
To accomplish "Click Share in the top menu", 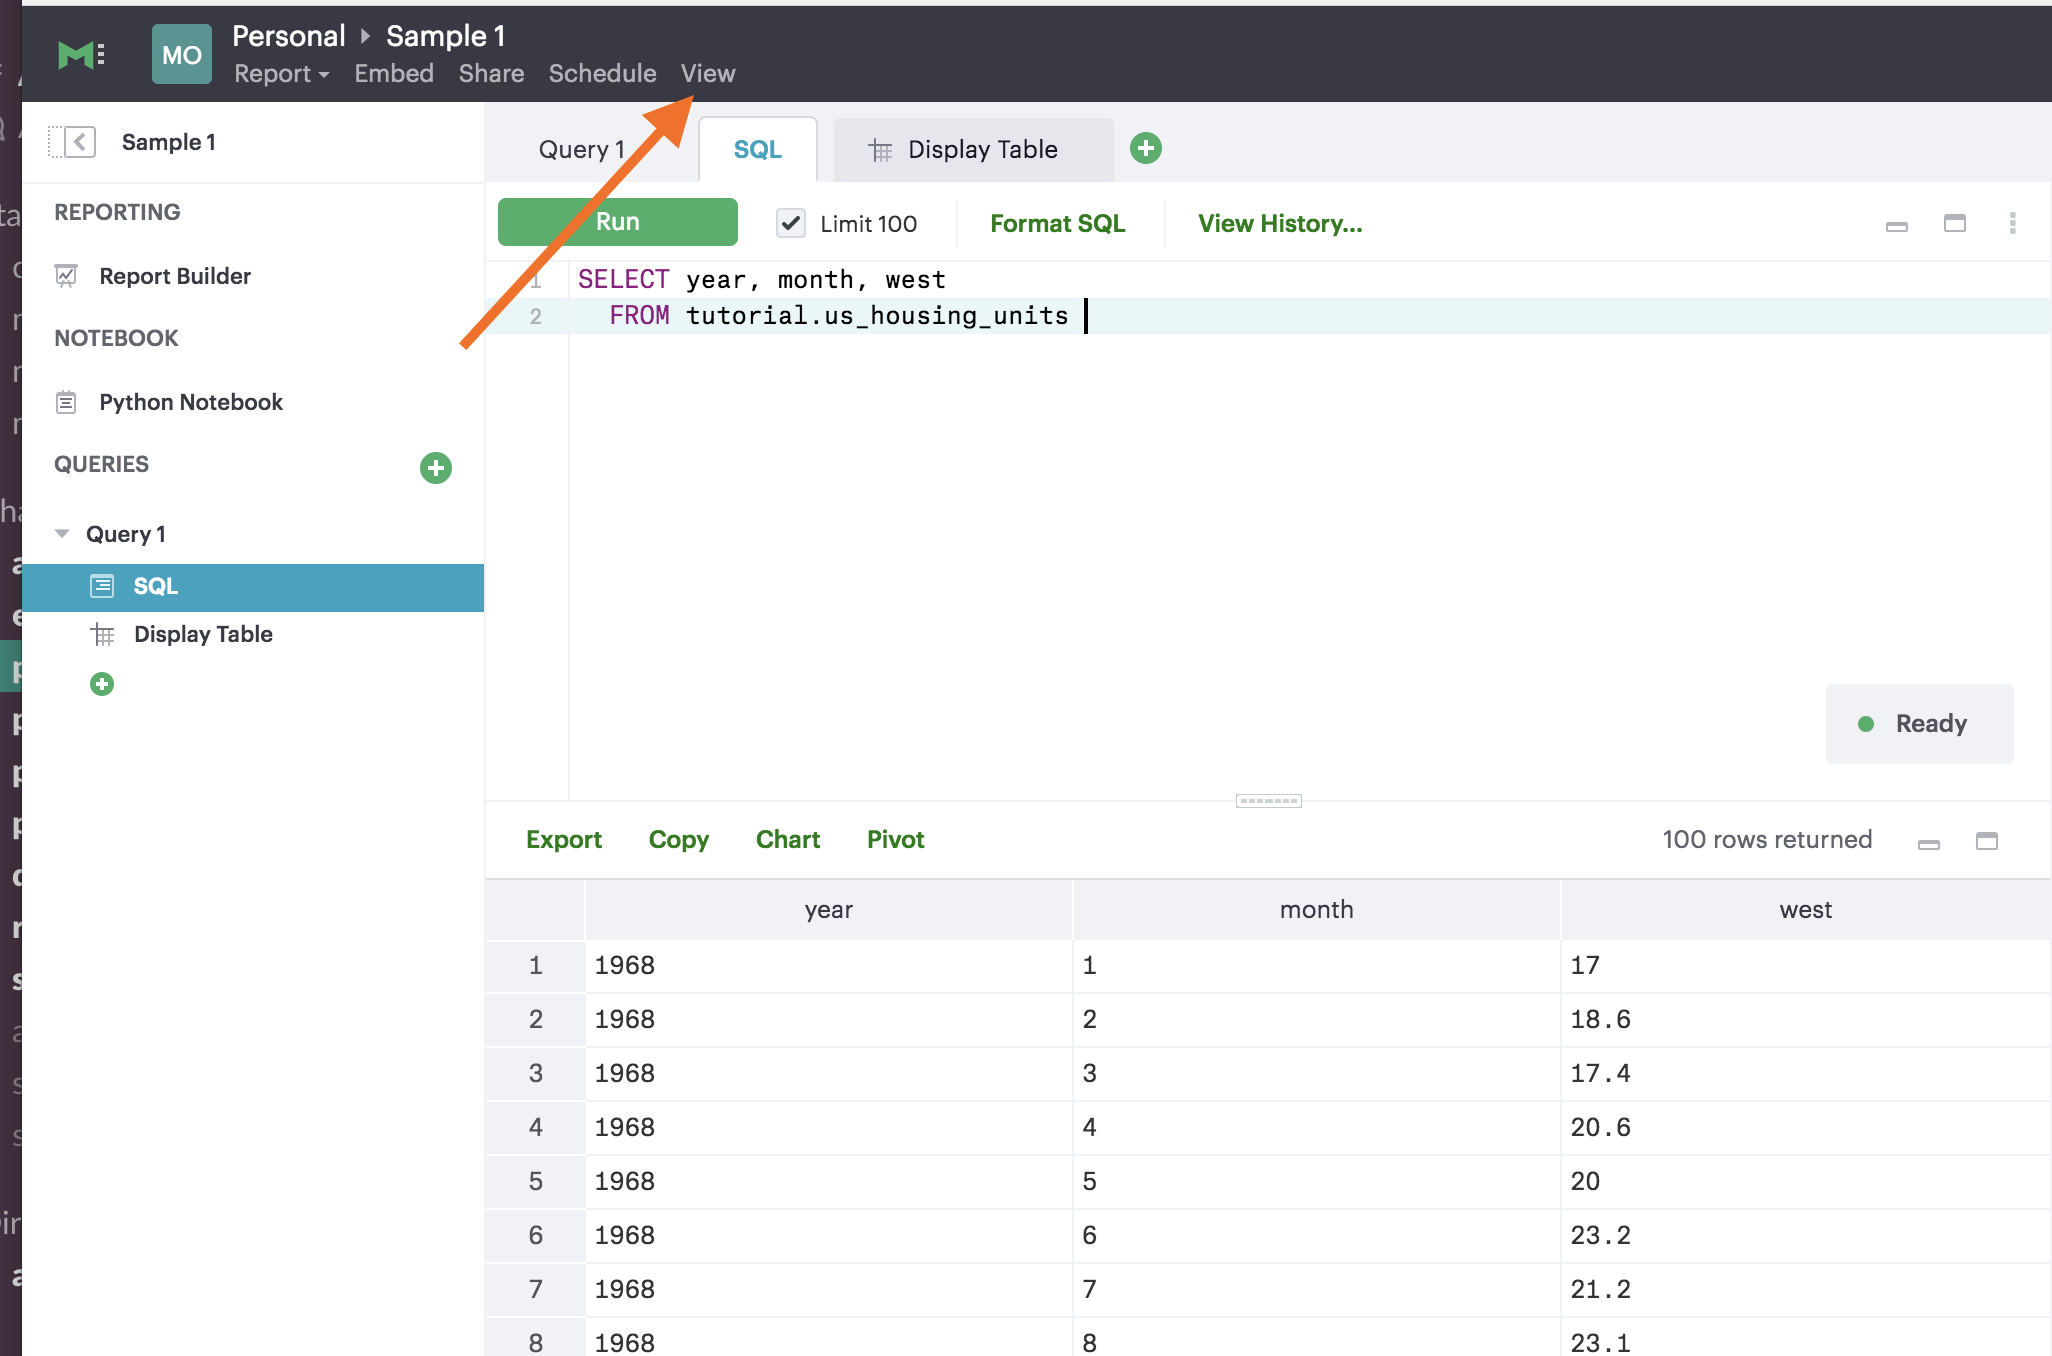I will (x=491, y=74).
